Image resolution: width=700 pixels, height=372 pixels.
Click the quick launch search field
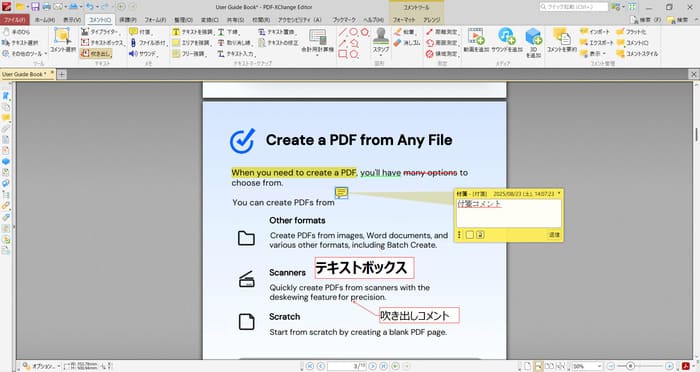574,7
